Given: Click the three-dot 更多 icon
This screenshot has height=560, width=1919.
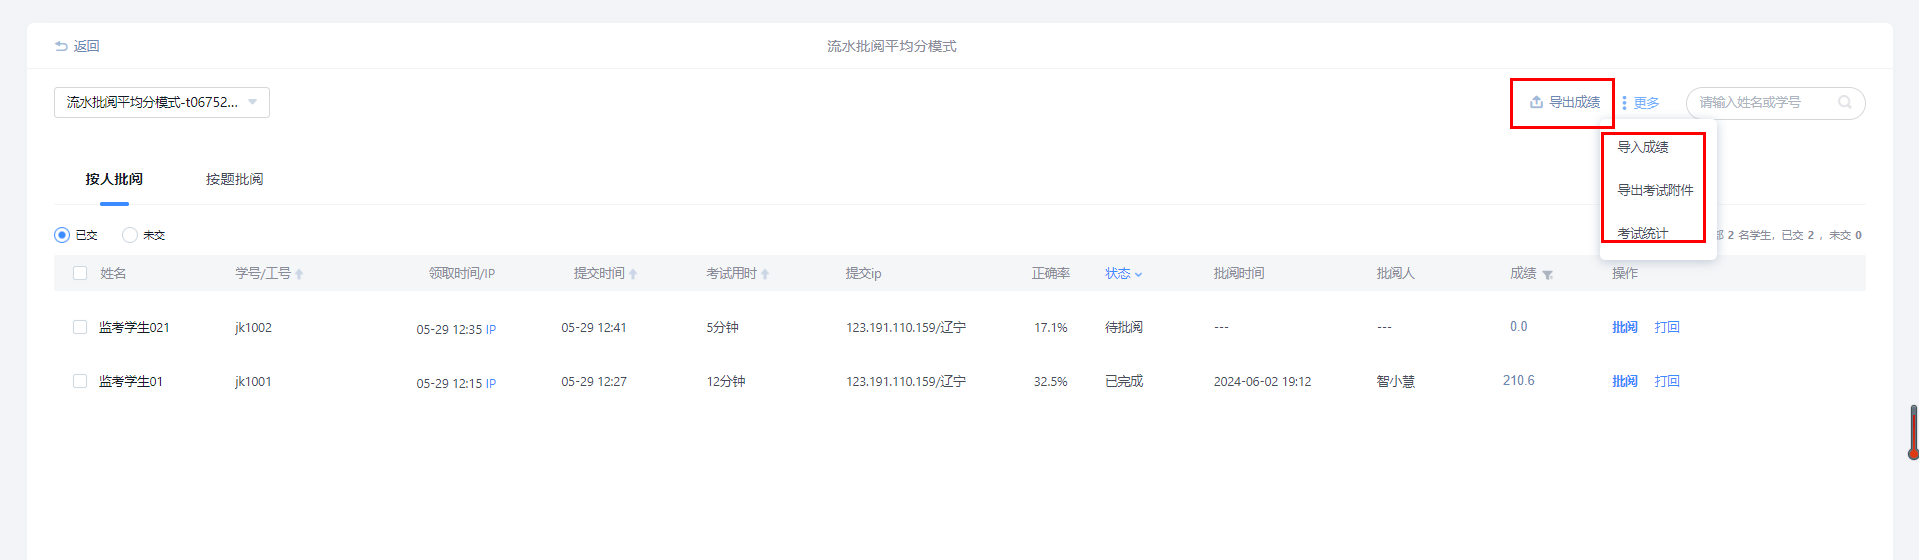Looking at the screenshot, I should pos(1624,103).
